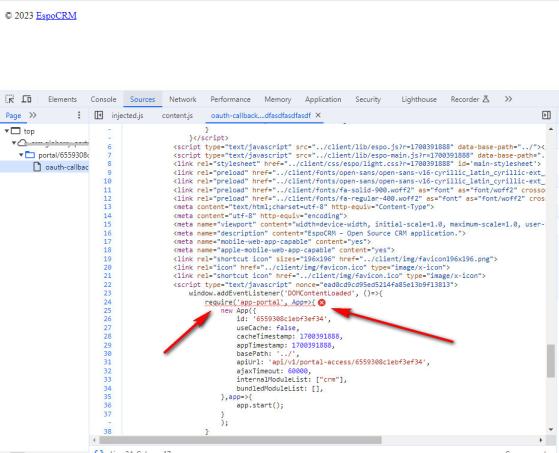
Task: Click the "internalModuleList: ["crm"]," code line
Action: (x=292, y=380)
